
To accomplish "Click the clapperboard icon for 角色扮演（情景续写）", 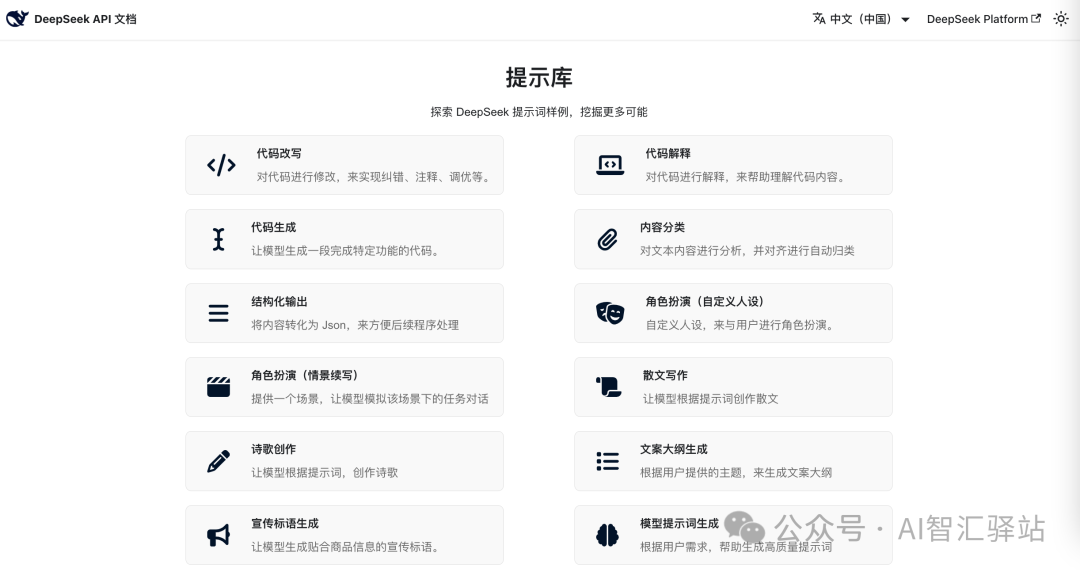I will coord(218,387).
